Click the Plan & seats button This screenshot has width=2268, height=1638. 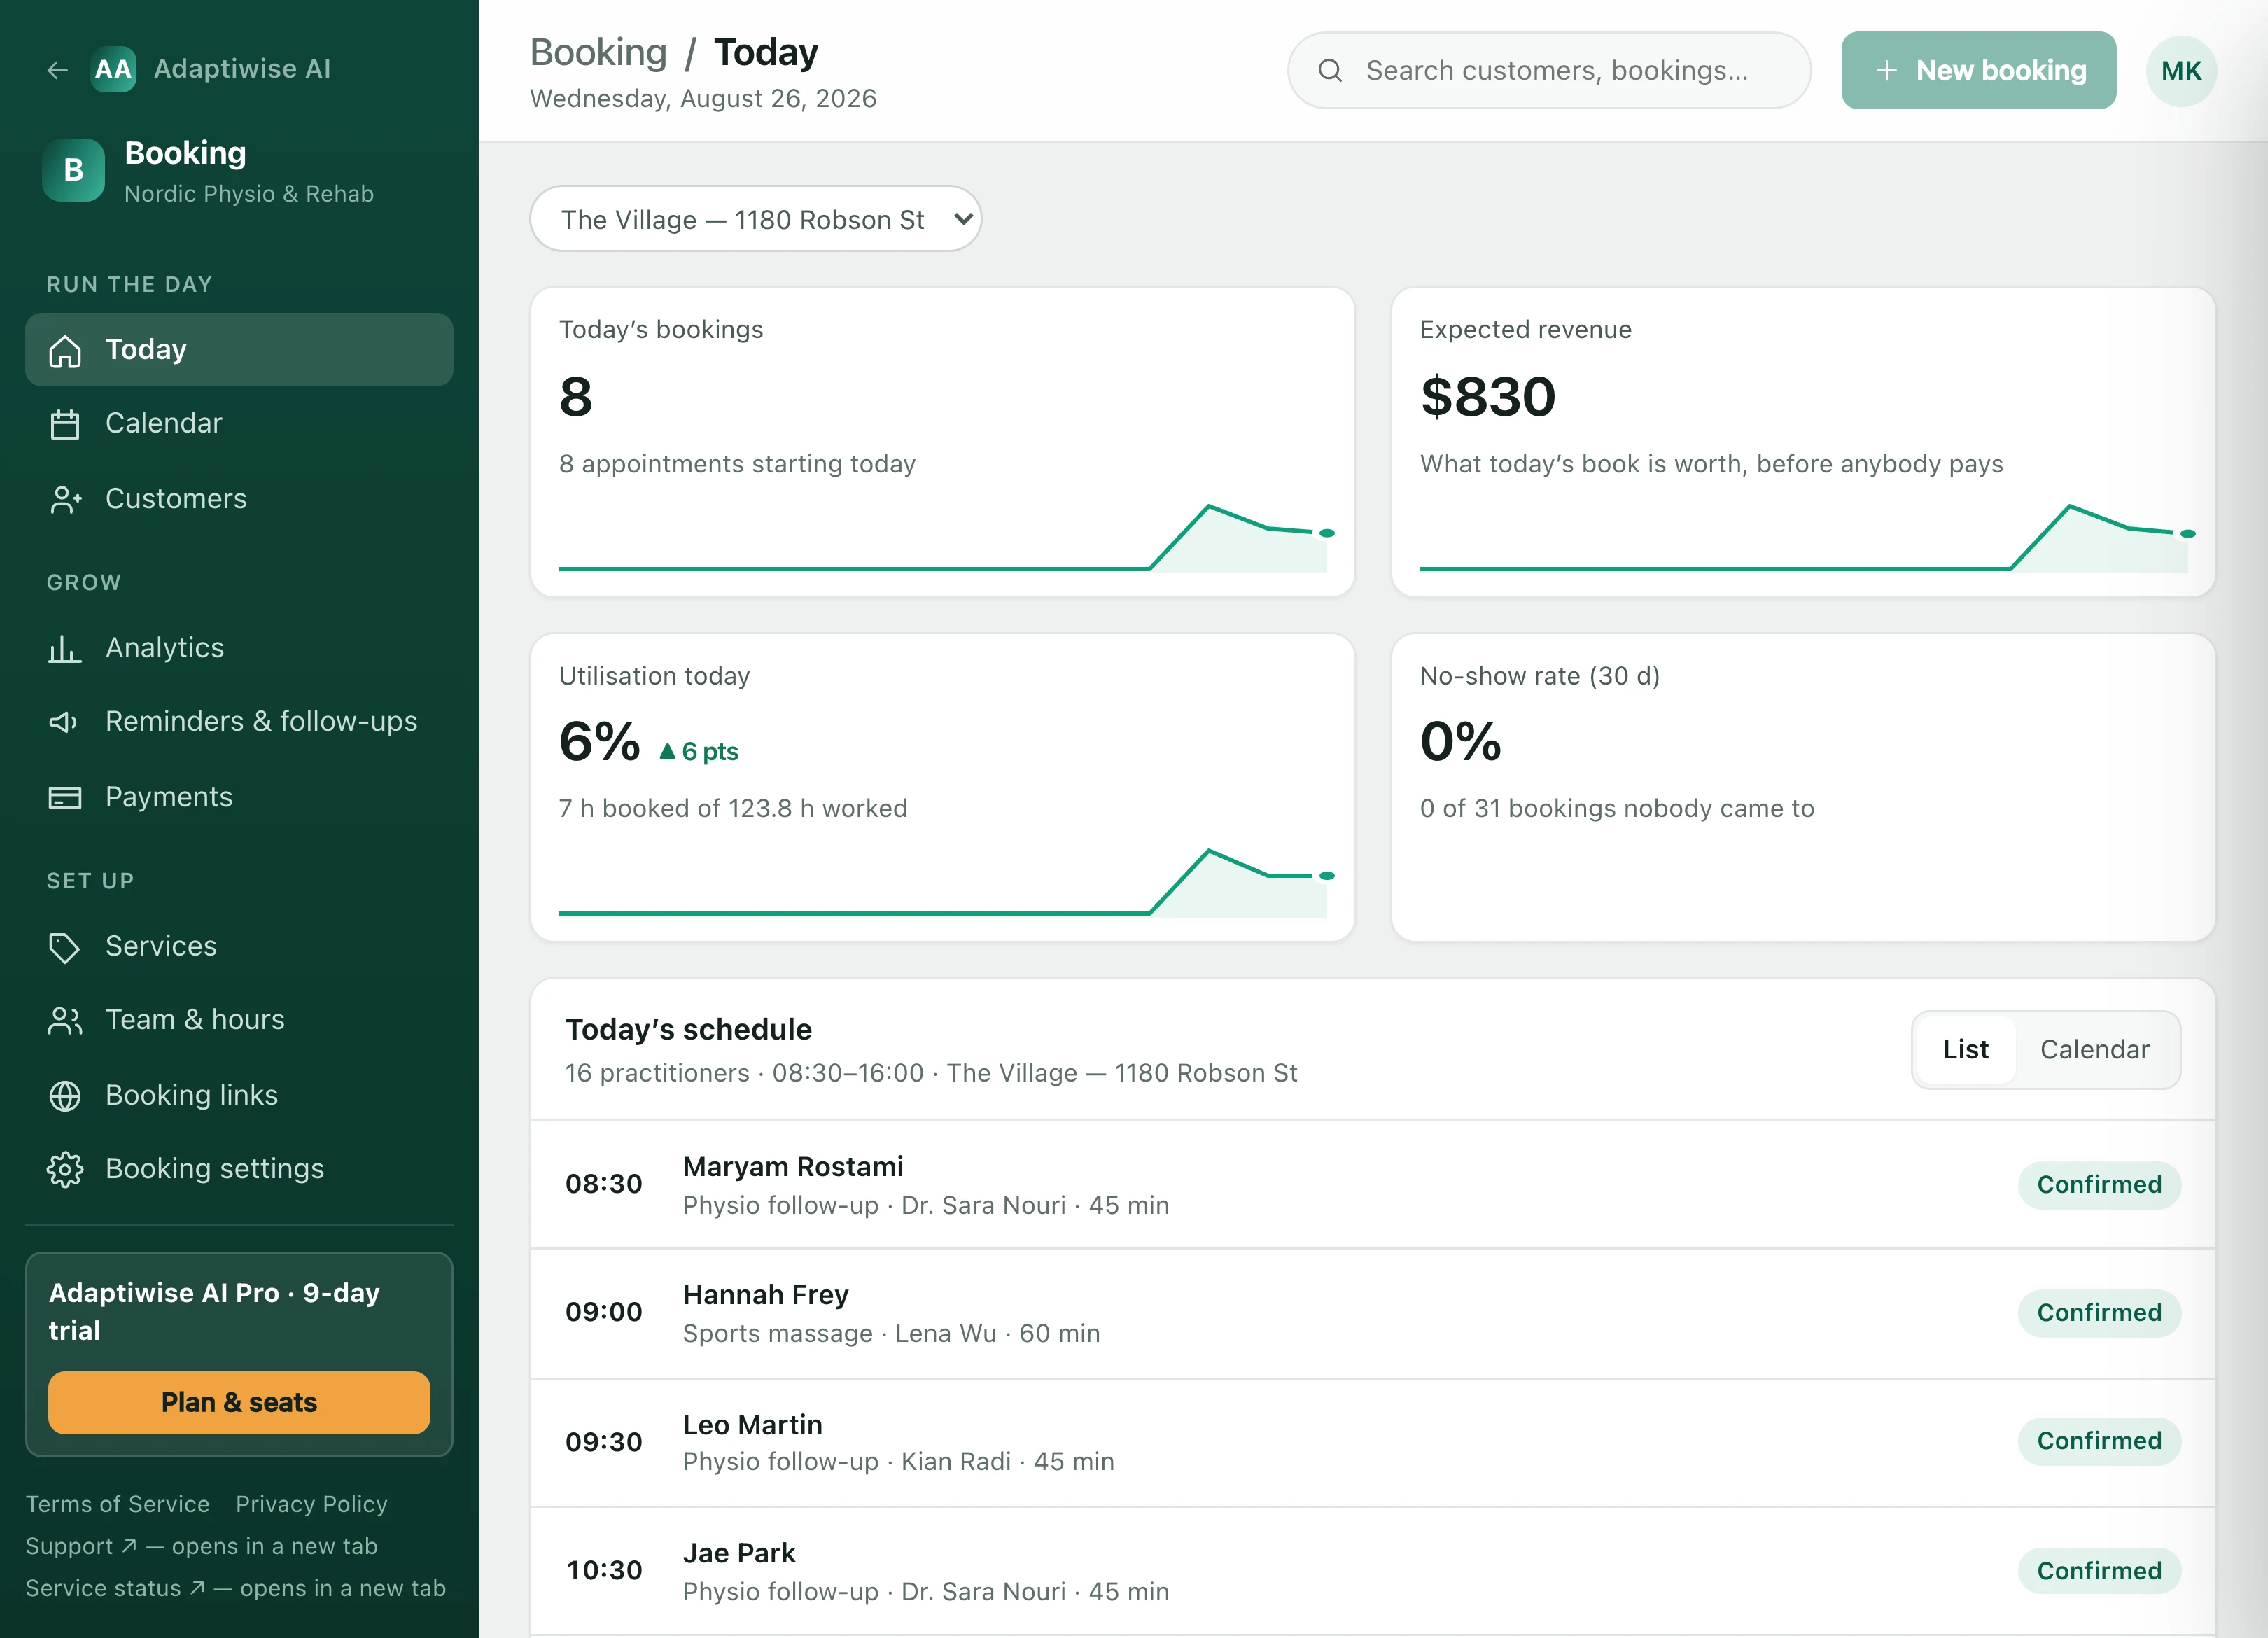239,1403
